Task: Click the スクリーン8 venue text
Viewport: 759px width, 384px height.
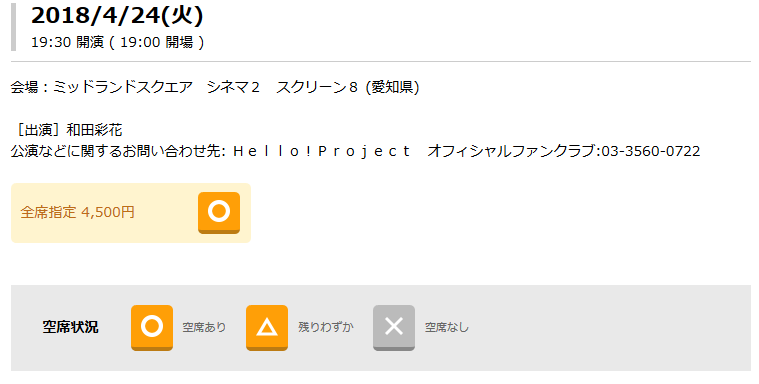Action: coord(317,87)
